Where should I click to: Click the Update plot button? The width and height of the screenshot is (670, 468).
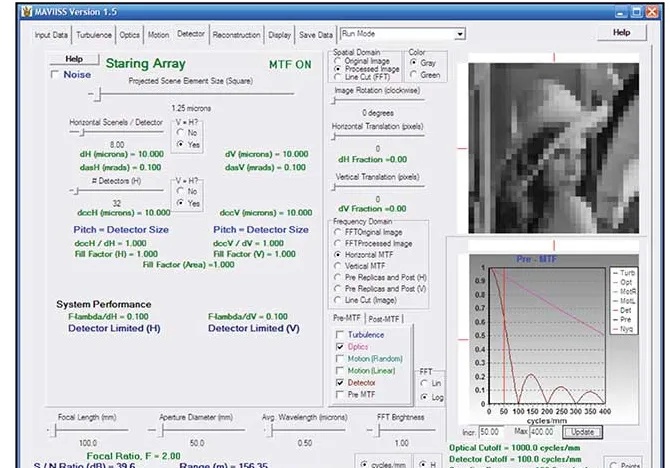point(583,431)
